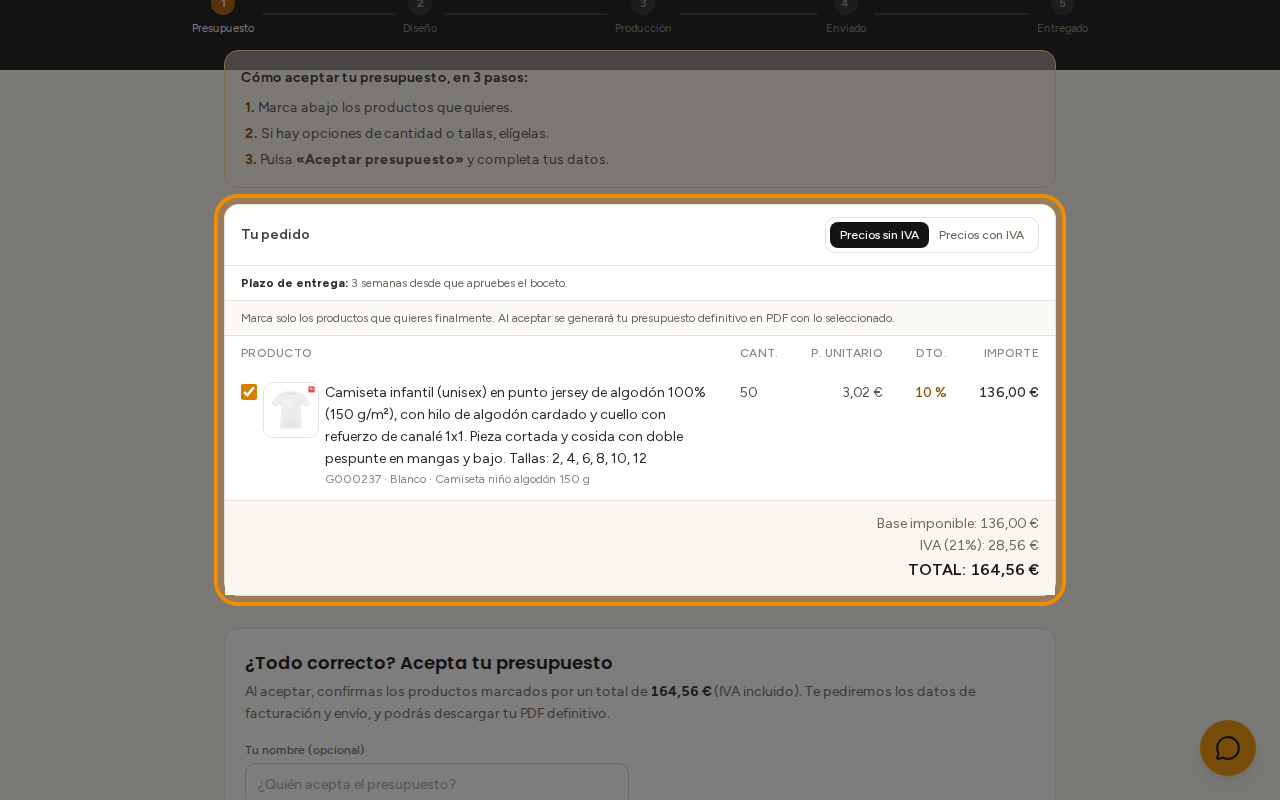Click the Camiseta infantil product description

[x=516, y=425]
